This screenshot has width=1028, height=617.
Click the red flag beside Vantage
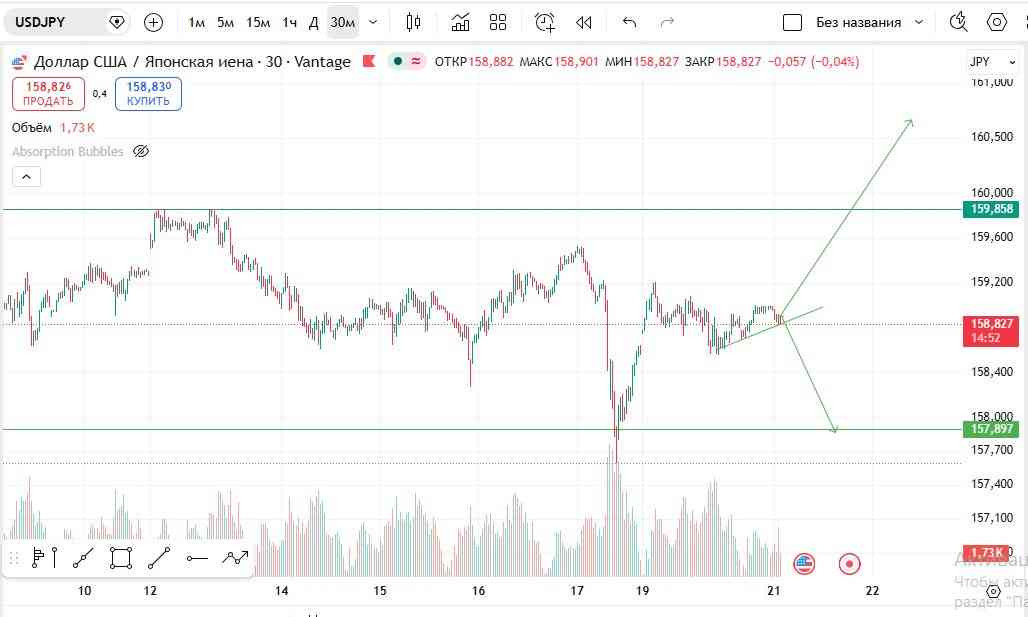point(369,61)
